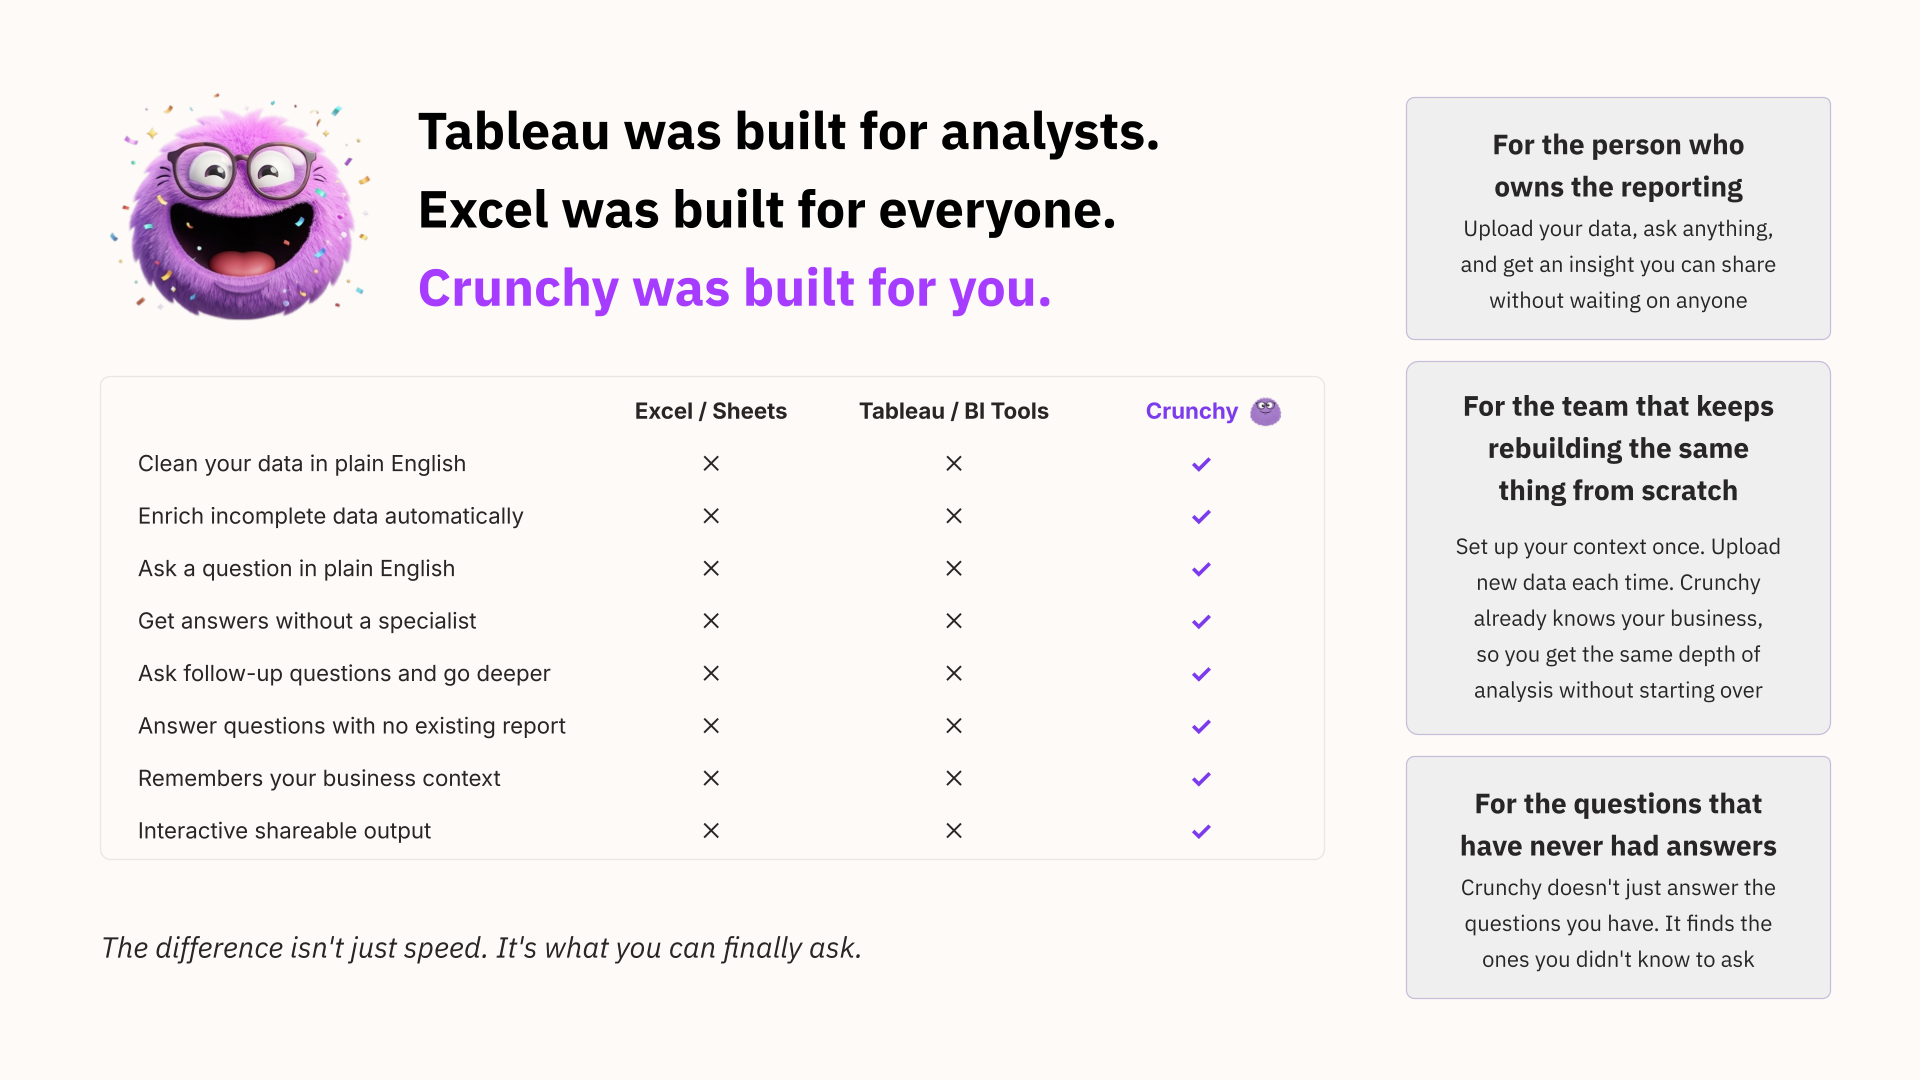1920x1080 pixels.
Task: Click Tableau X mark for Clean your data row
Action: click(x=954, y=463)
